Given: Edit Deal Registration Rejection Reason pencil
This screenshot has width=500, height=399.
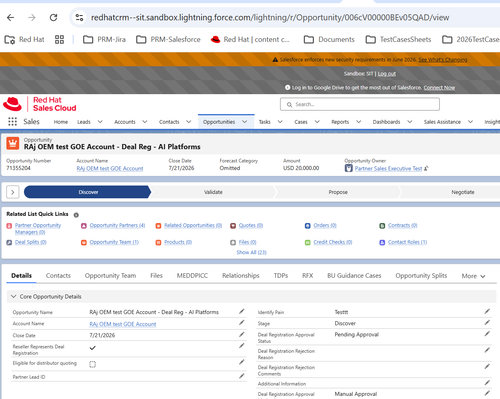Looking at the screenshot, I should [x=487, y=350].
